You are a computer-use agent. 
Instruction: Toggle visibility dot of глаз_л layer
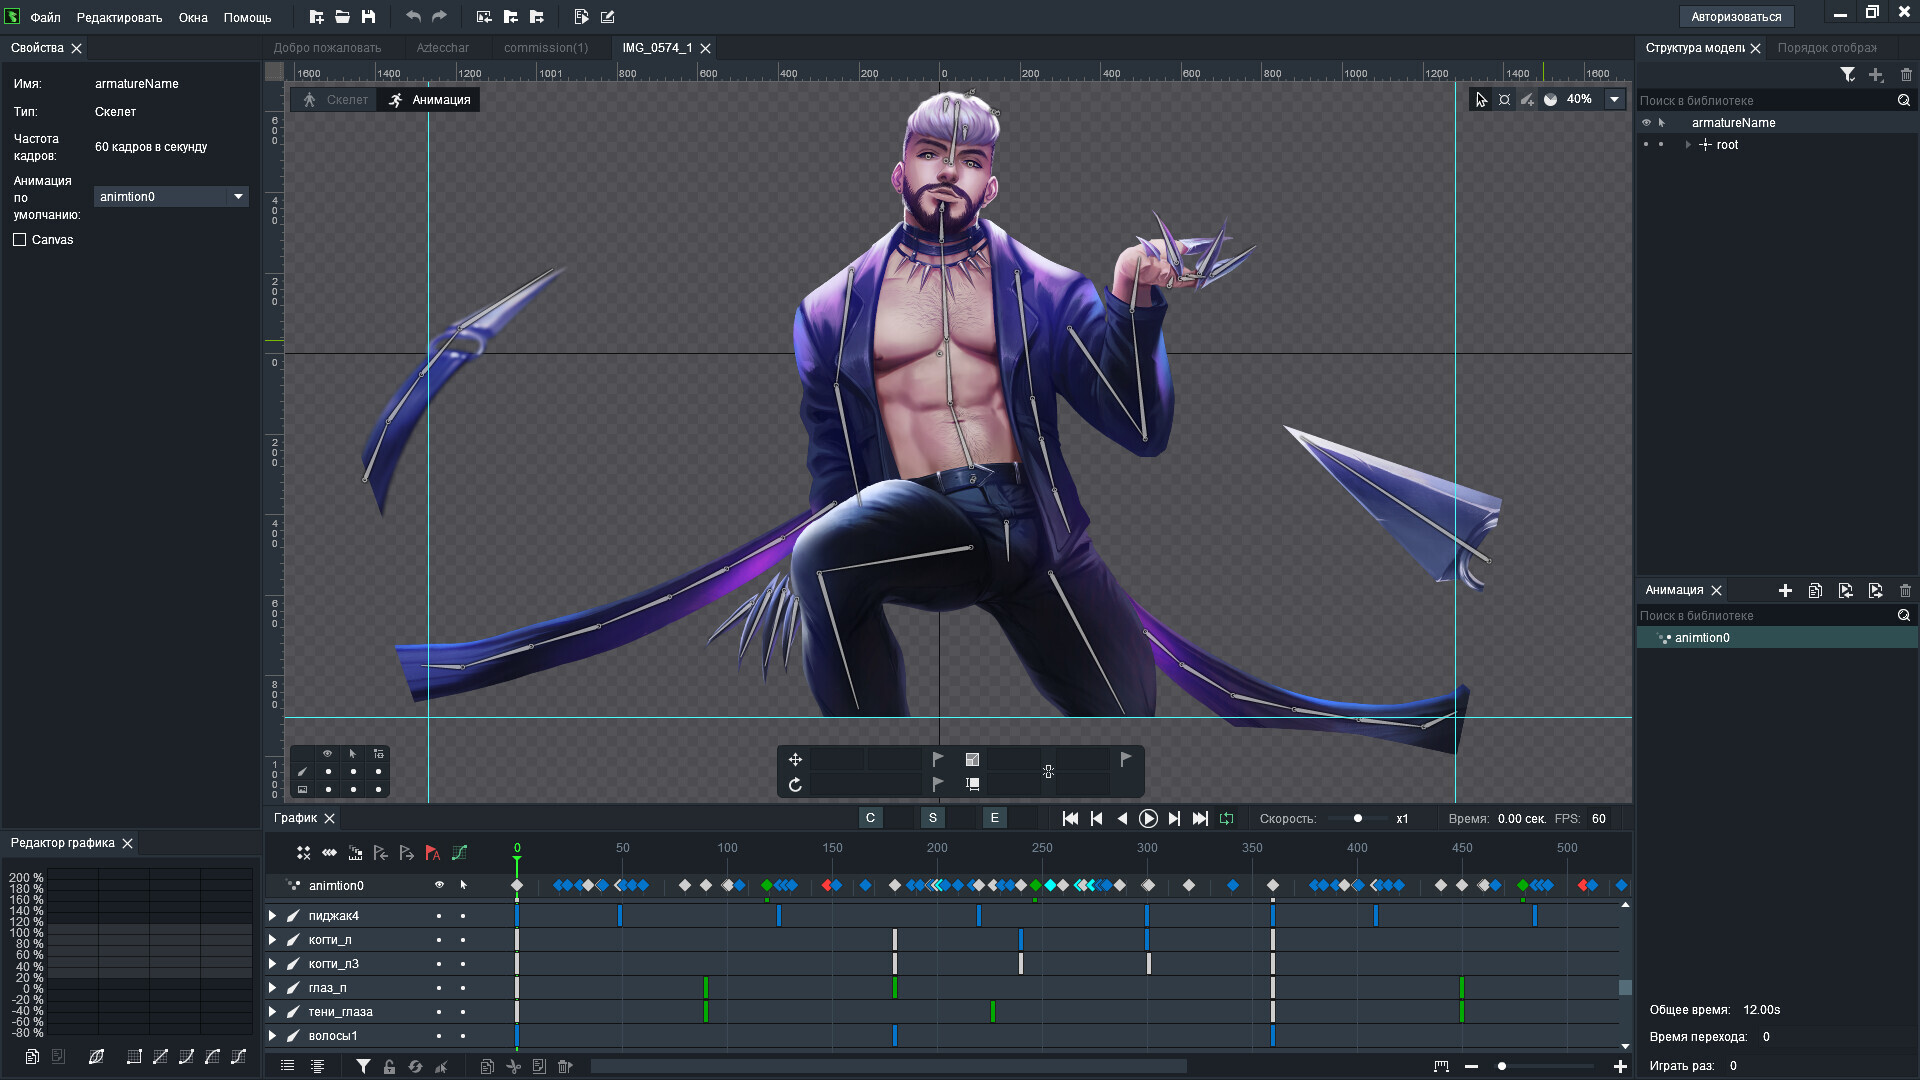[439, 988]
